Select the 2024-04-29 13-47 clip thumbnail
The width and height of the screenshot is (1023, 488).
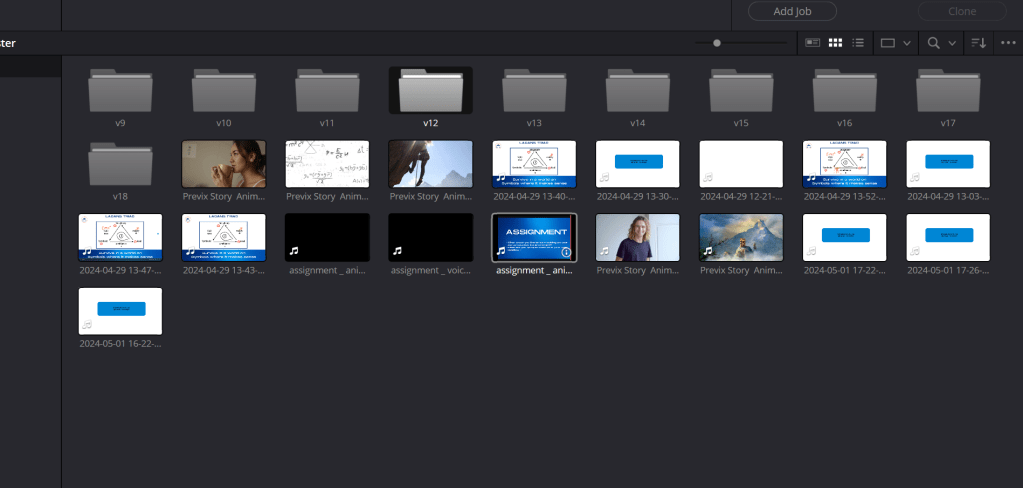point(120,237)
